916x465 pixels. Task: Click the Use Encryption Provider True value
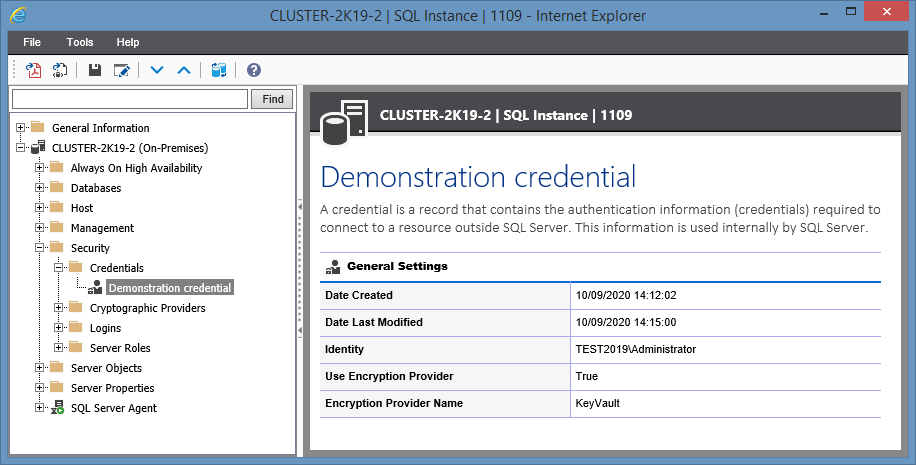587,376
